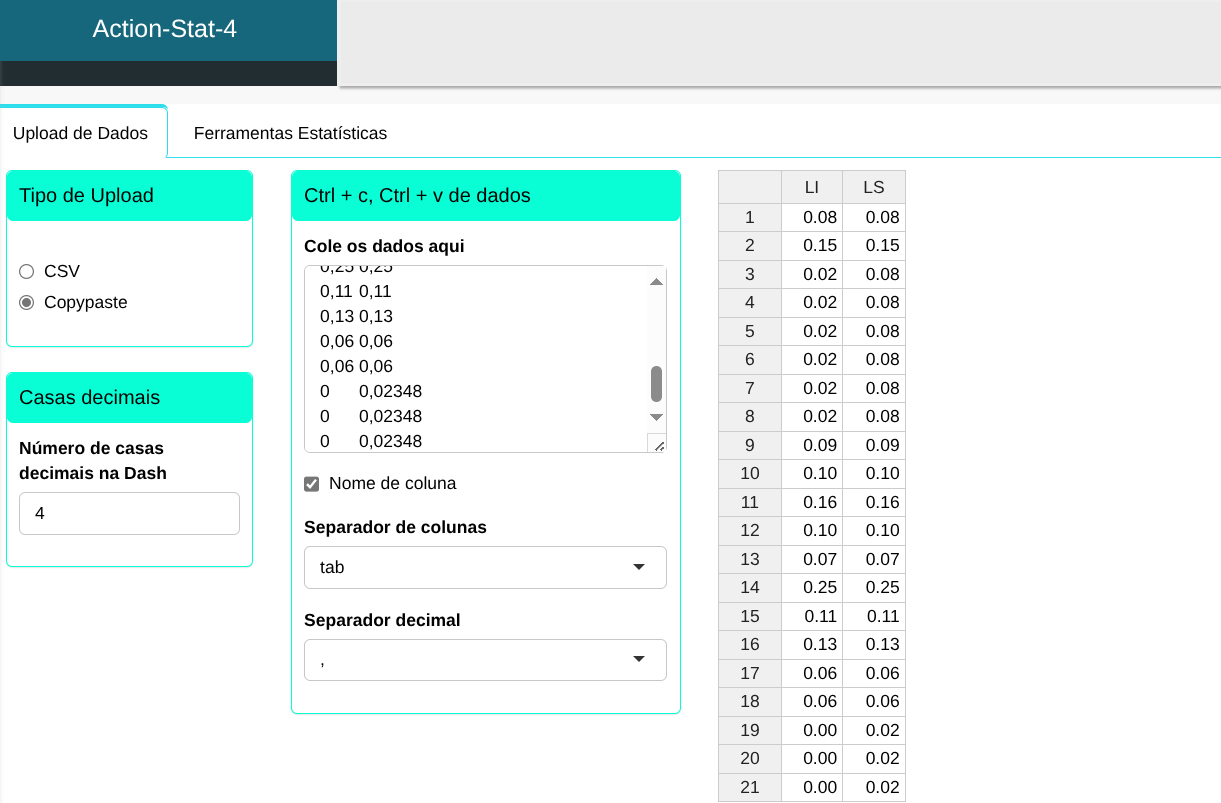
Task: Click the textarea scroll up arrow
Action: pos(656,282)
